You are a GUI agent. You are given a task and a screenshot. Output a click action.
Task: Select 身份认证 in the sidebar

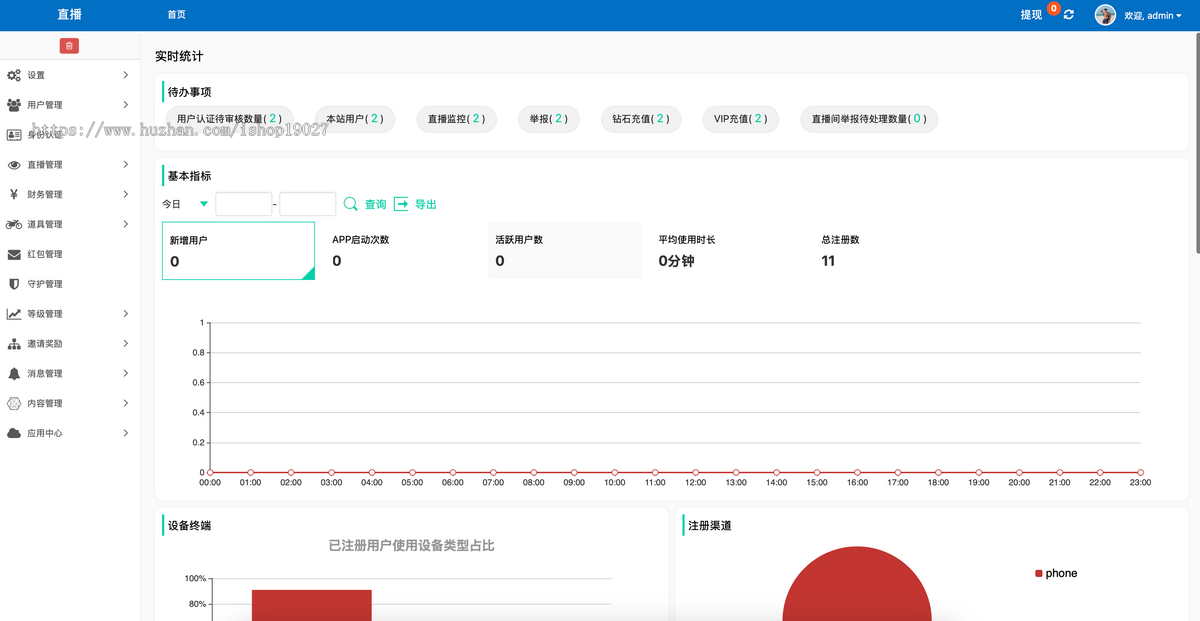coord(70,134)
